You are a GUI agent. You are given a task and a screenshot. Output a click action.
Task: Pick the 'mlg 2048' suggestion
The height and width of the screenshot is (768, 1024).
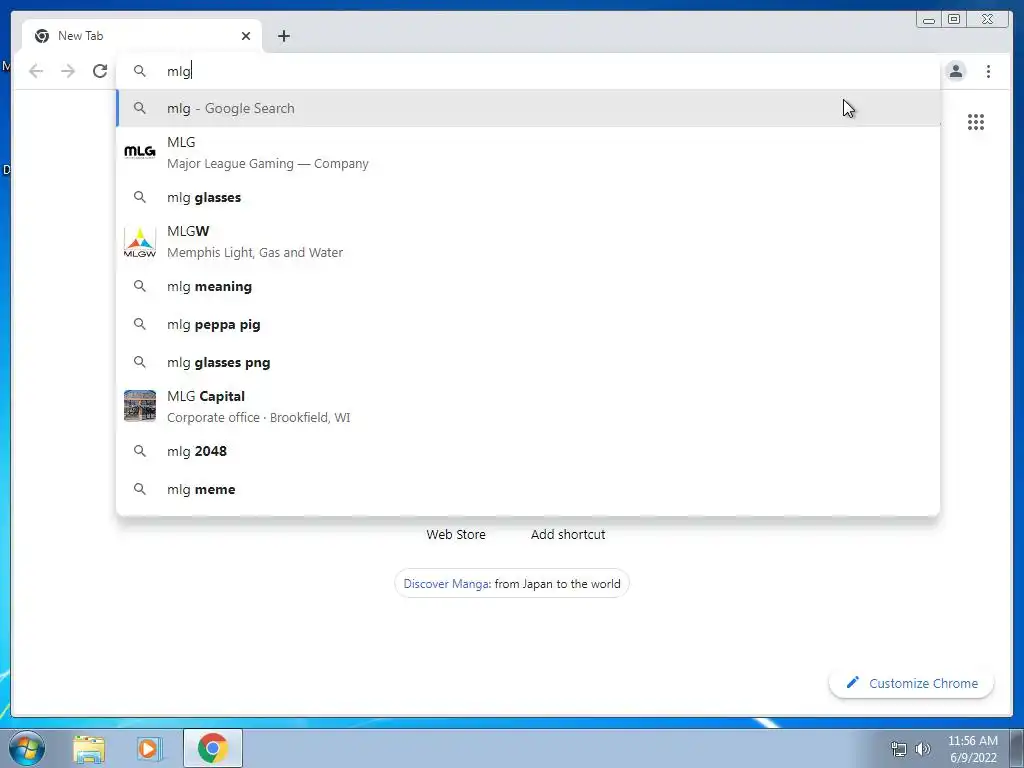click(x=528, y=451)
